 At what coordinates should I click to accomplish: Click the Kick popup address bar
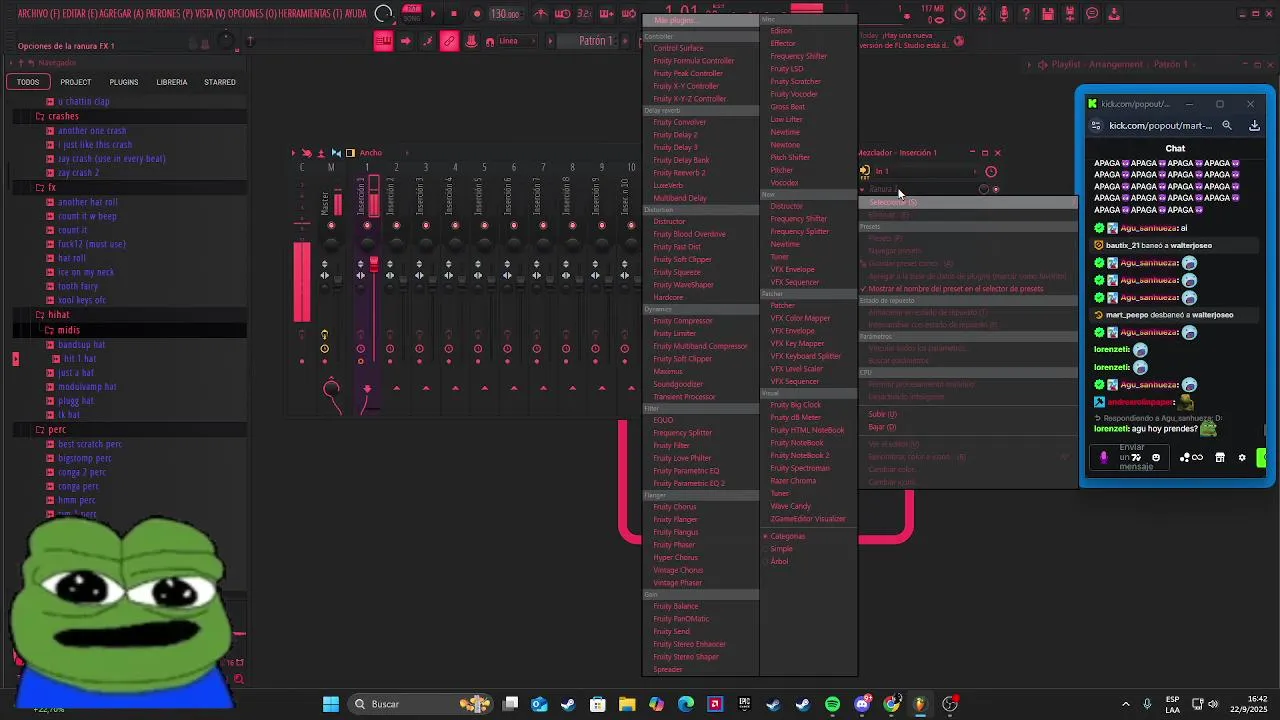(x=1160, y=126)
